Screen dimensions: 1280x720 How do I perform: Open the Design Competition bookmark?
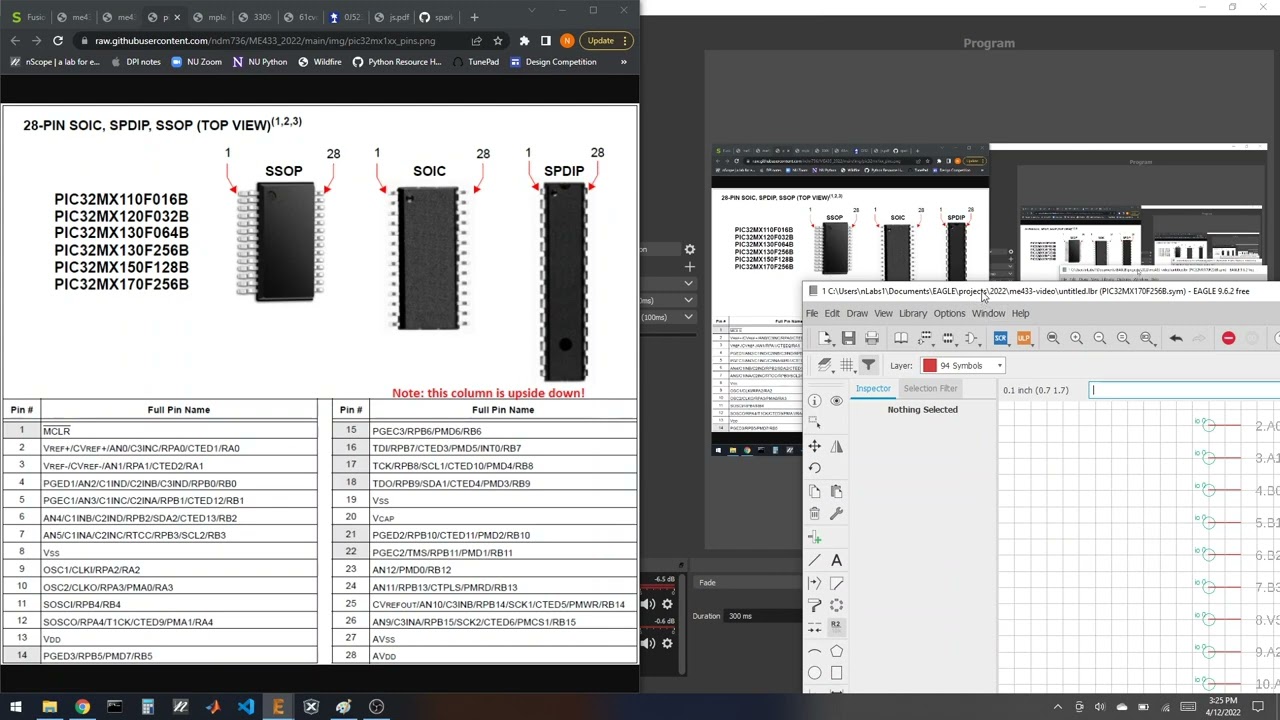[x=553, y=62]
